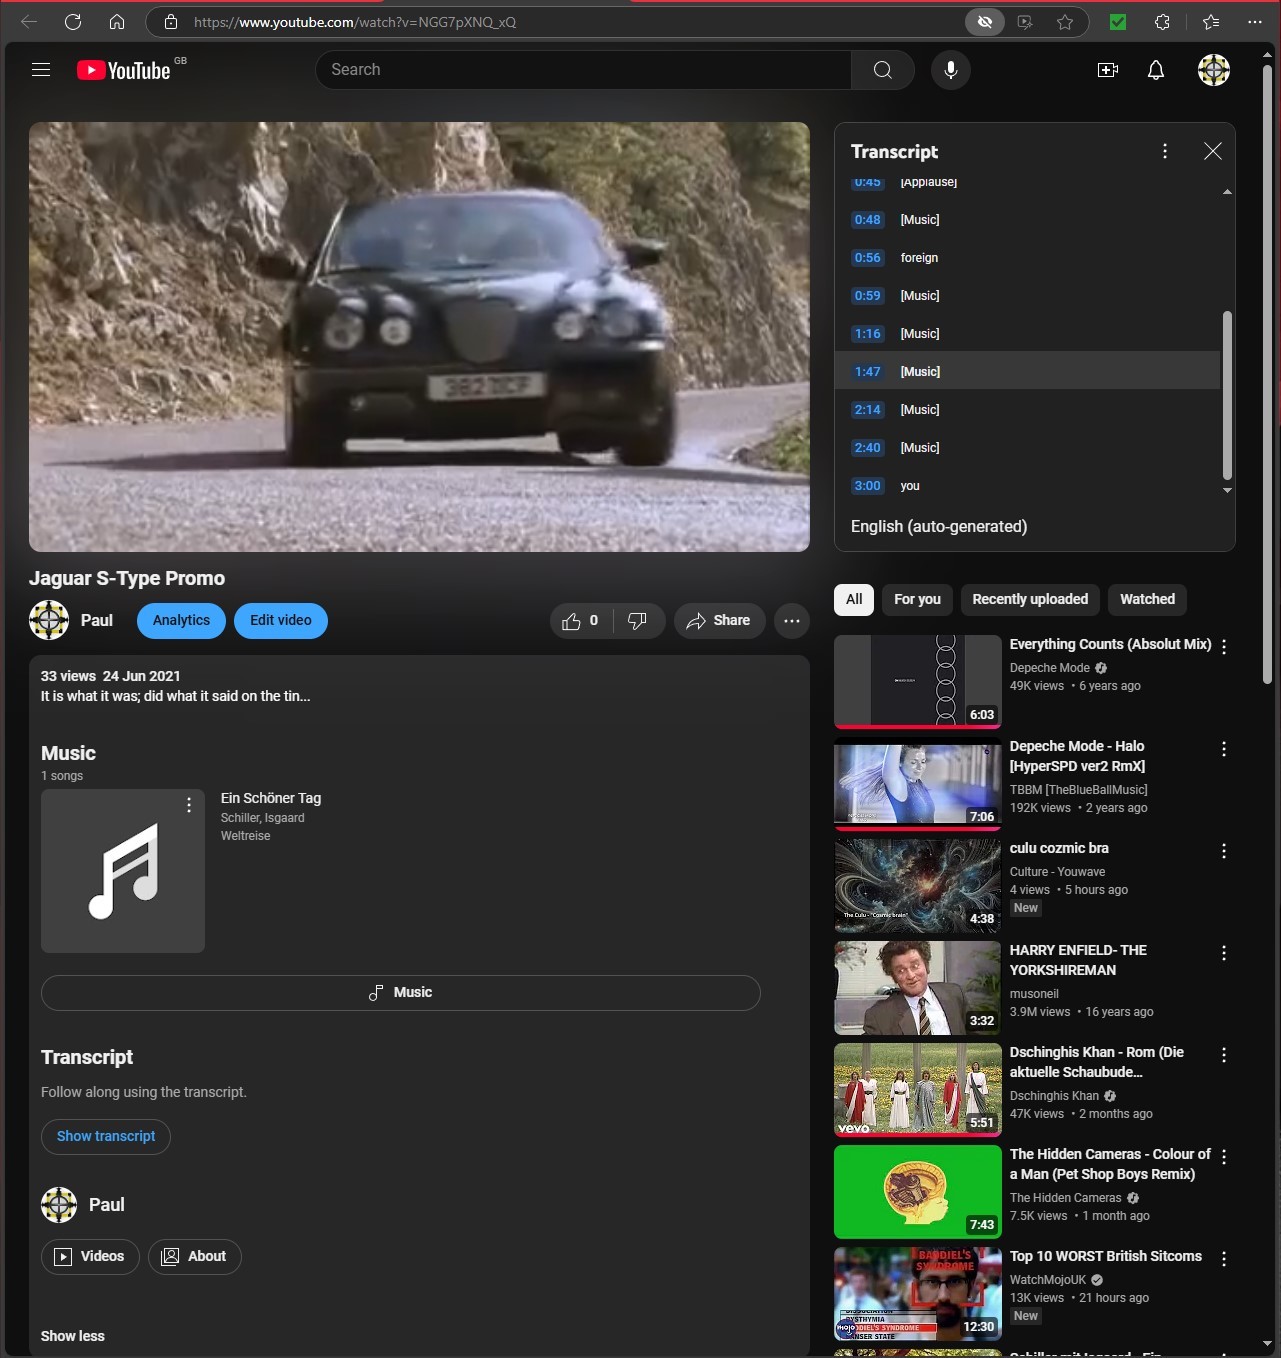Click the YouTube search input field
Viewport: 1281px width, 1358px height.
[584, 70]
